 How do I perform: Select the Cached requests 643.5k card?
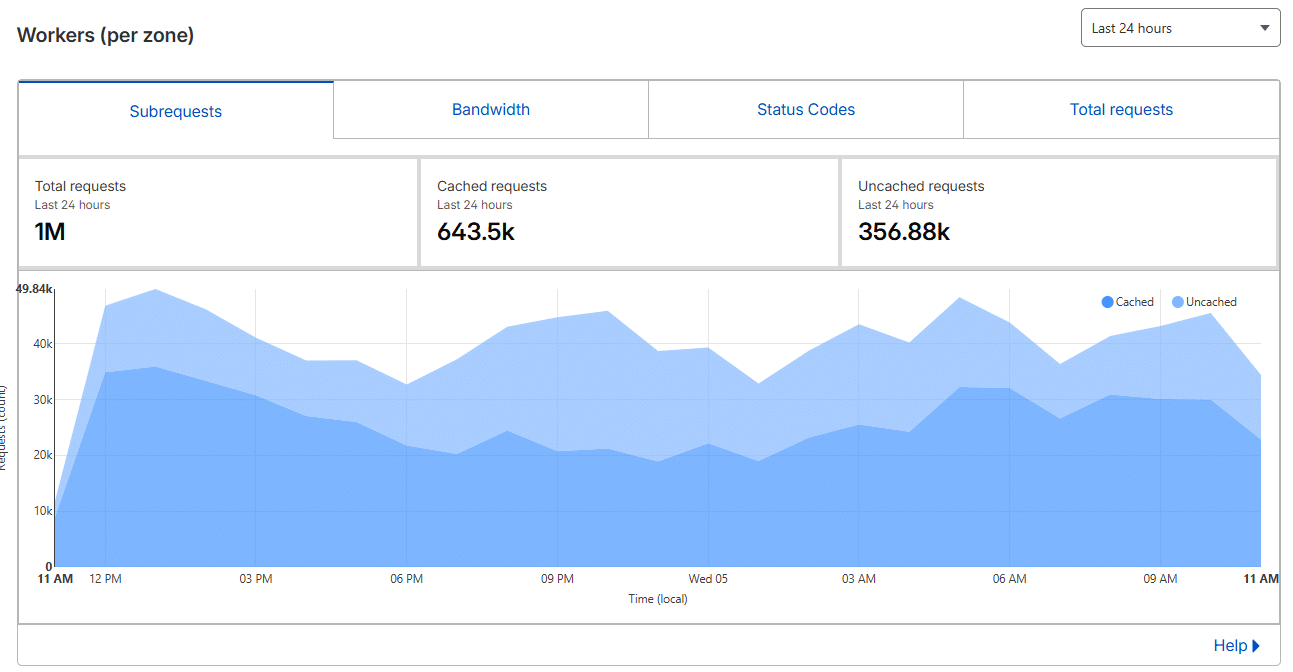pyautogui.click(x=628, y=212)
